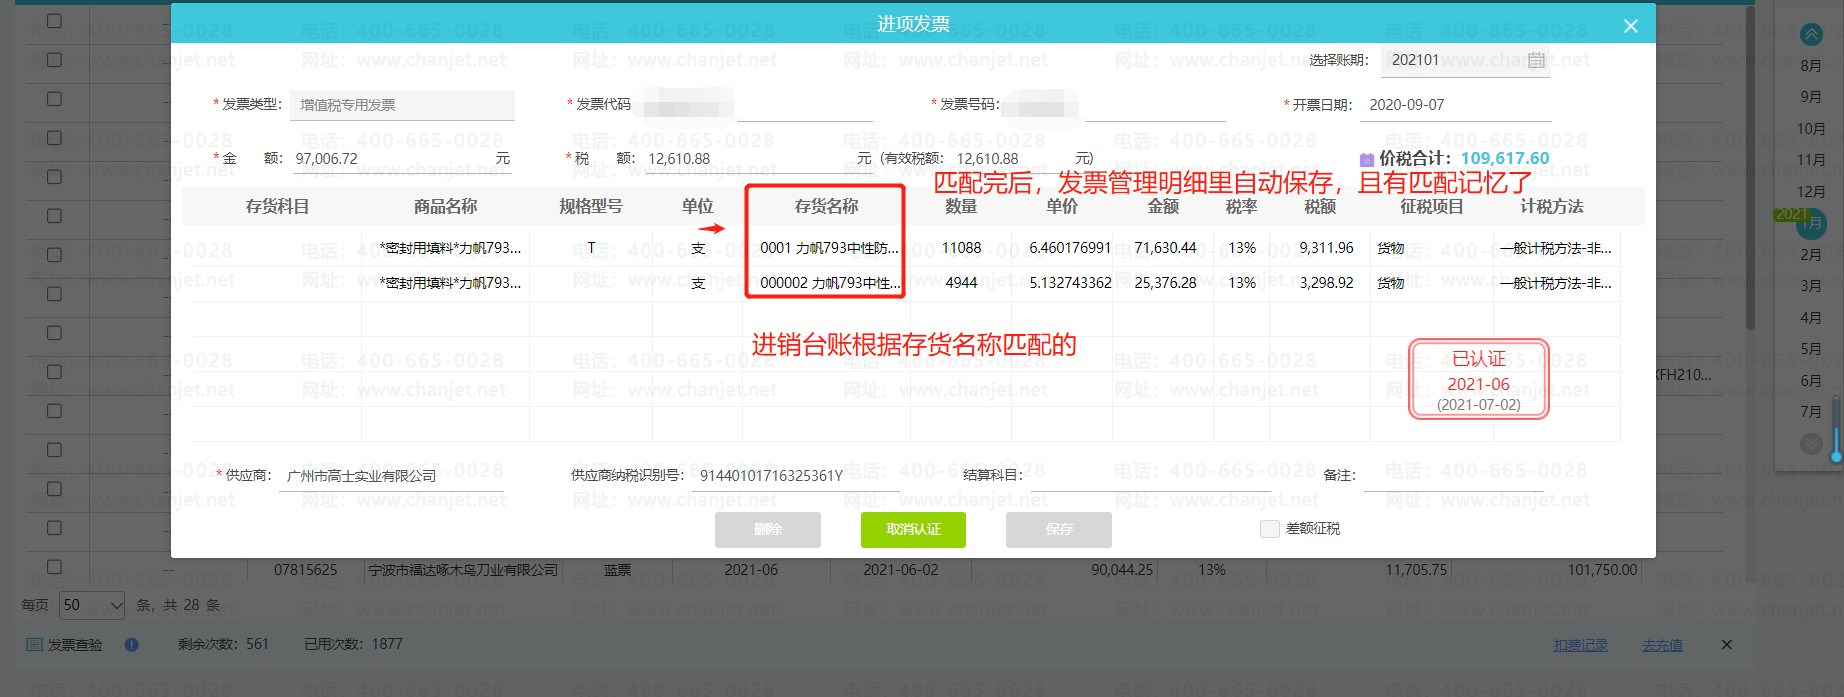The height and width of the screenshot is (697, 1844).
Task: Click the 保存 button
Action: pos(1059,530)
